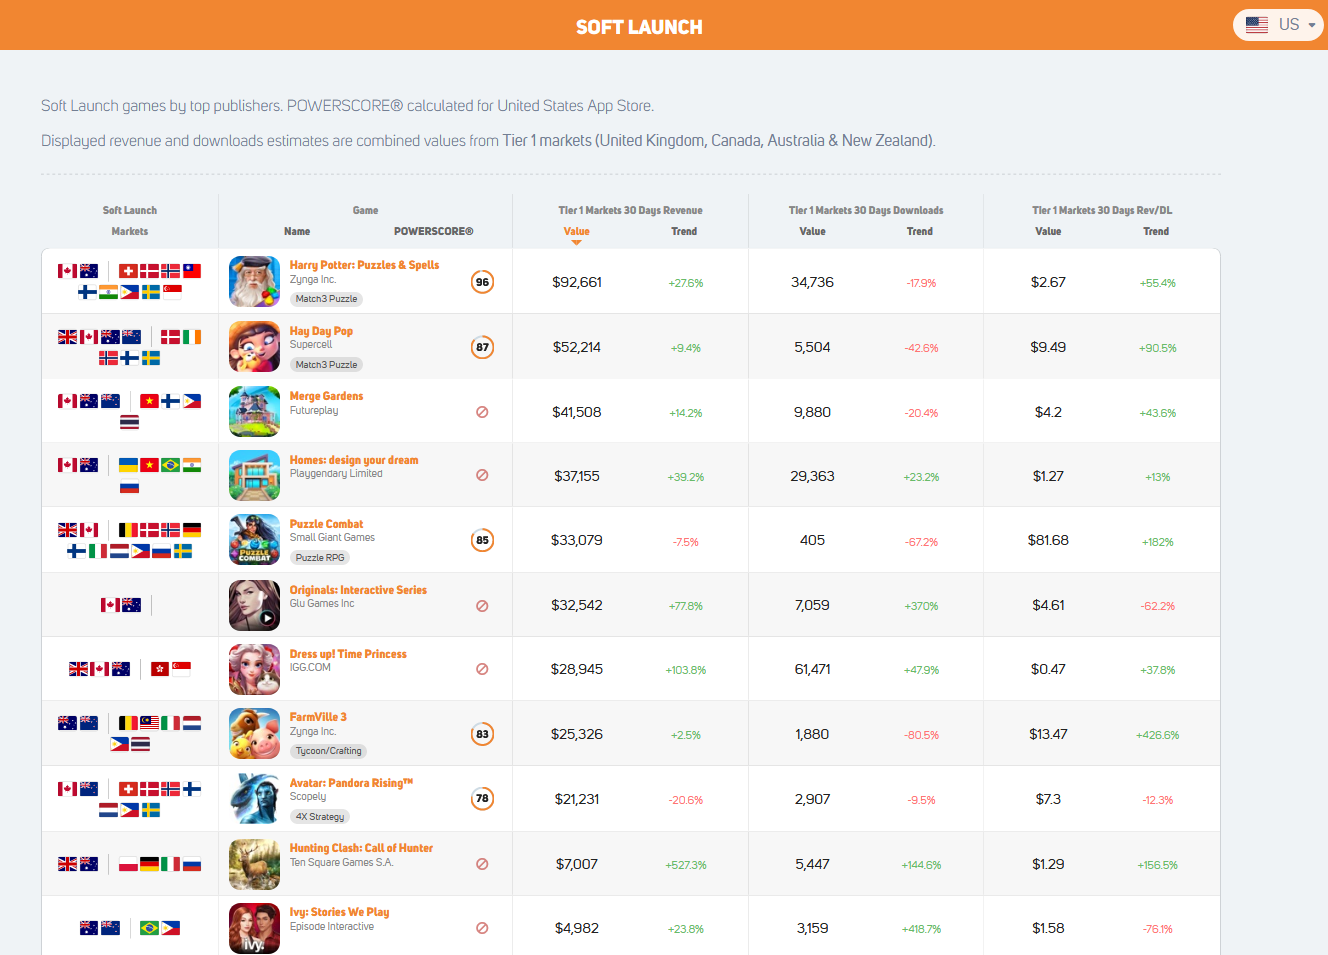Click the FarmVille 3 game icon
Viewport: 1328px width, 955px height.
coord(254,732)
